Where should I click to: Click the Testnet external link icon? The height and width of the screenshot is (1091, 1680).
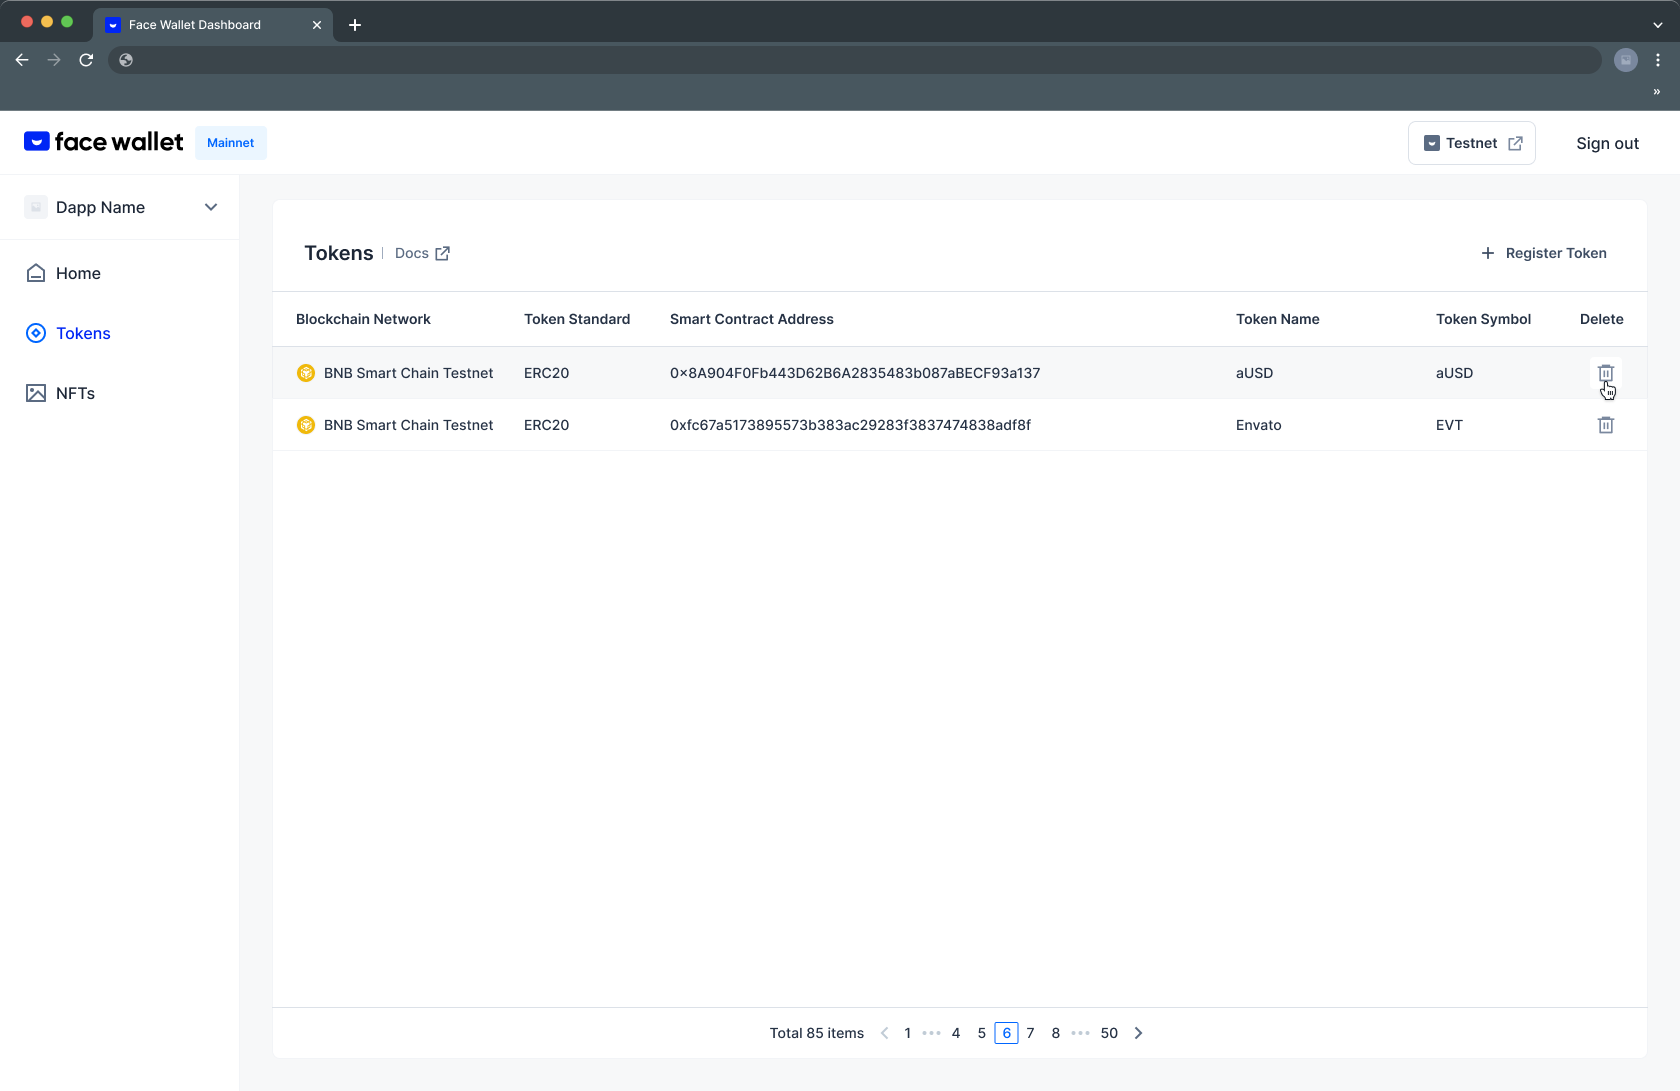(1515, 143)
